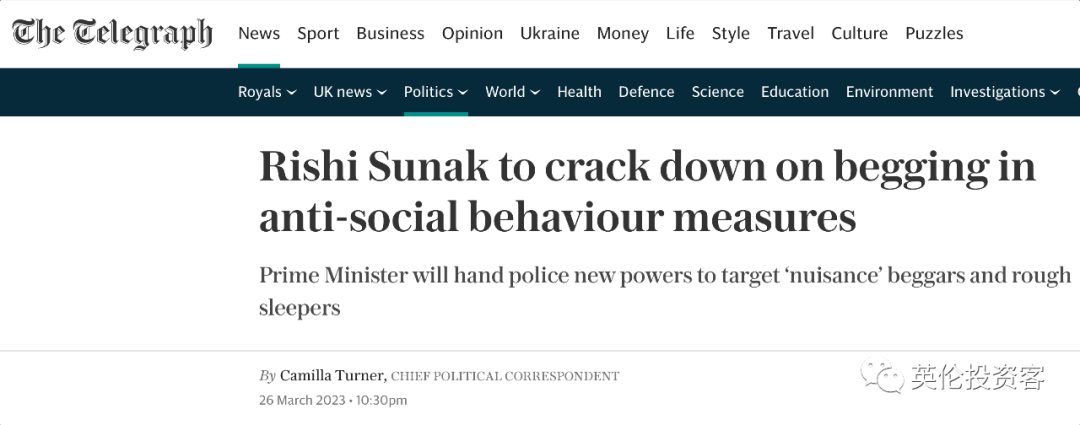The width and height of the screenshot is (1080, 425).
Task: Select Science in the sub-navigation
Action: (718, 92)
